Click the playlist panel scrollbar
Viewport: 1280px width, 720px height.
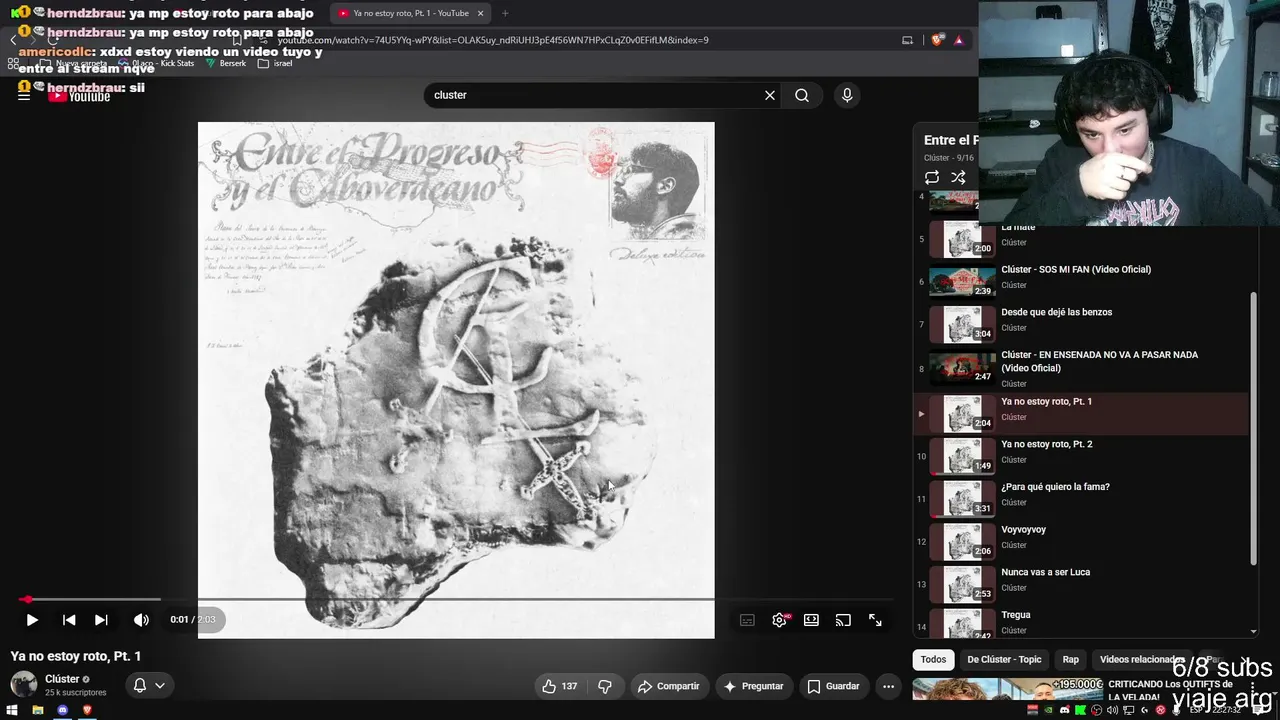[x=1254, y=430]
